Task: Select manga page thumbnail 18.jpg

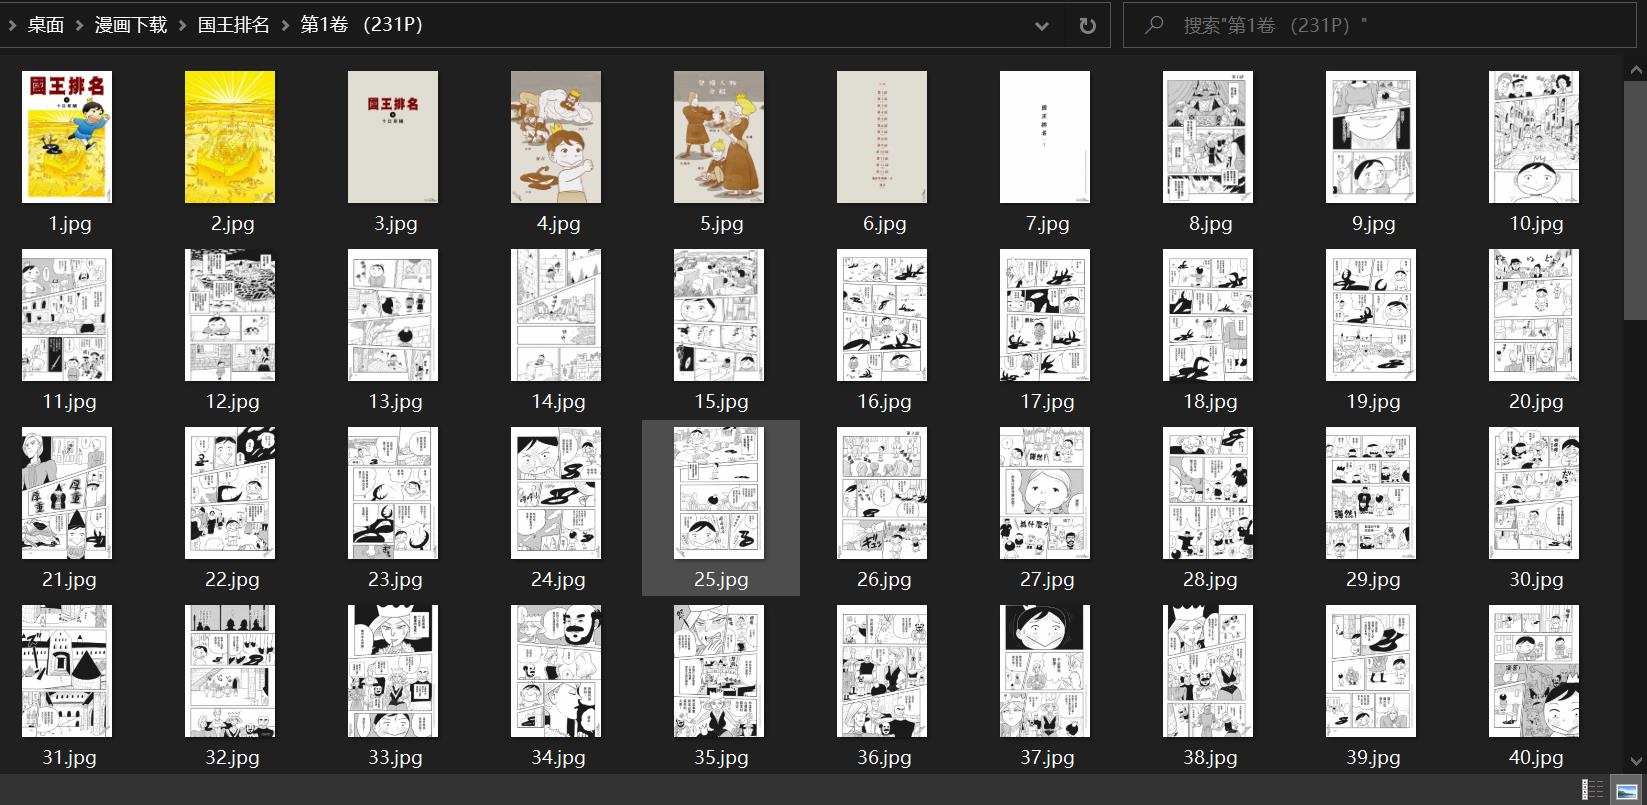Action: click(1209, 315)
